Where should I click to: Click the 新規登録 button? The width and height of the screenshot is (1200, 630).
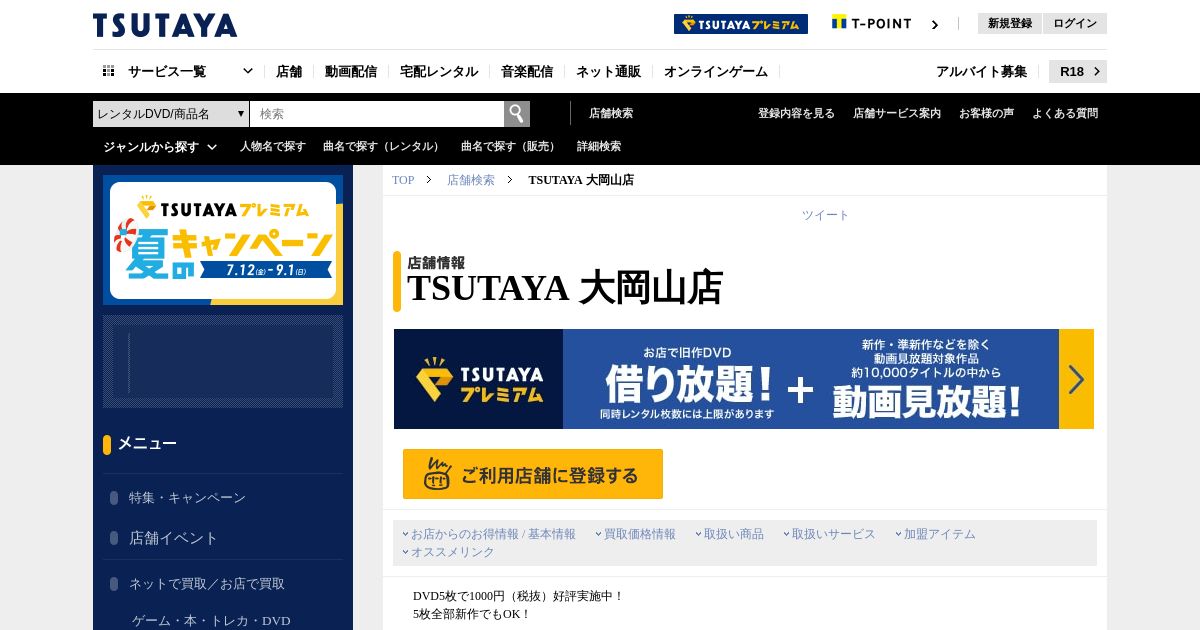click(1010, 23)
